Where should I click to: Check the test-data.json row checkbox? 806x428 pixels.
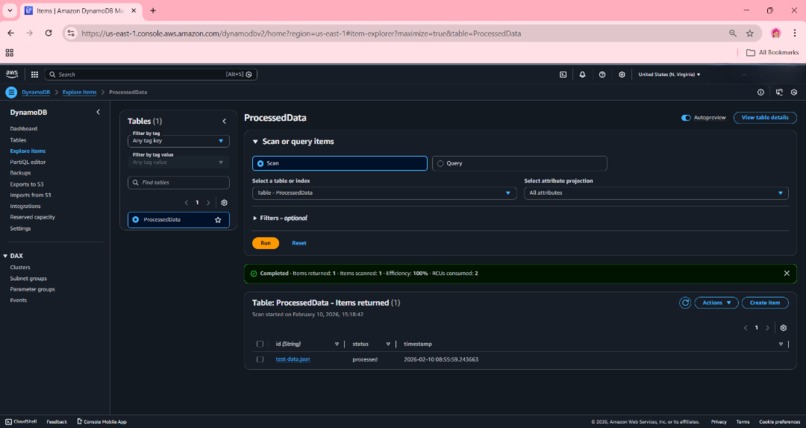pos(260,360)
